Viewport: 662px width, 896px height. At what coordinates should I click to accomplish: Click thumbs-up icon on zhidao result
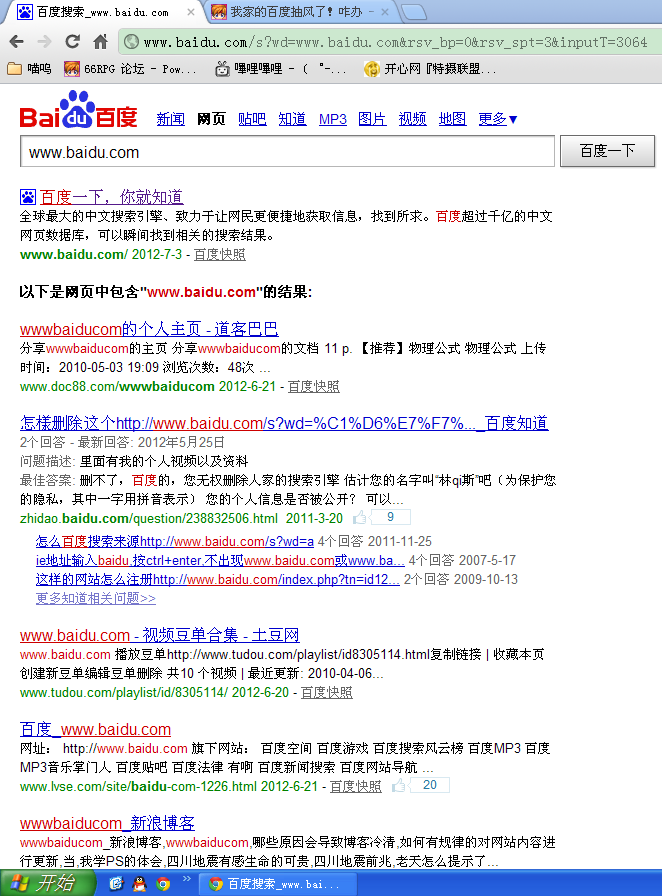[x=360, y=518]
